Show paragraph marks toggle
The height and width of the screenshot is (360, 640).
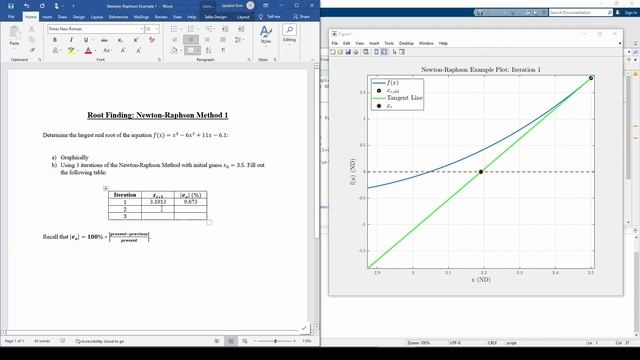pos(223,50)
